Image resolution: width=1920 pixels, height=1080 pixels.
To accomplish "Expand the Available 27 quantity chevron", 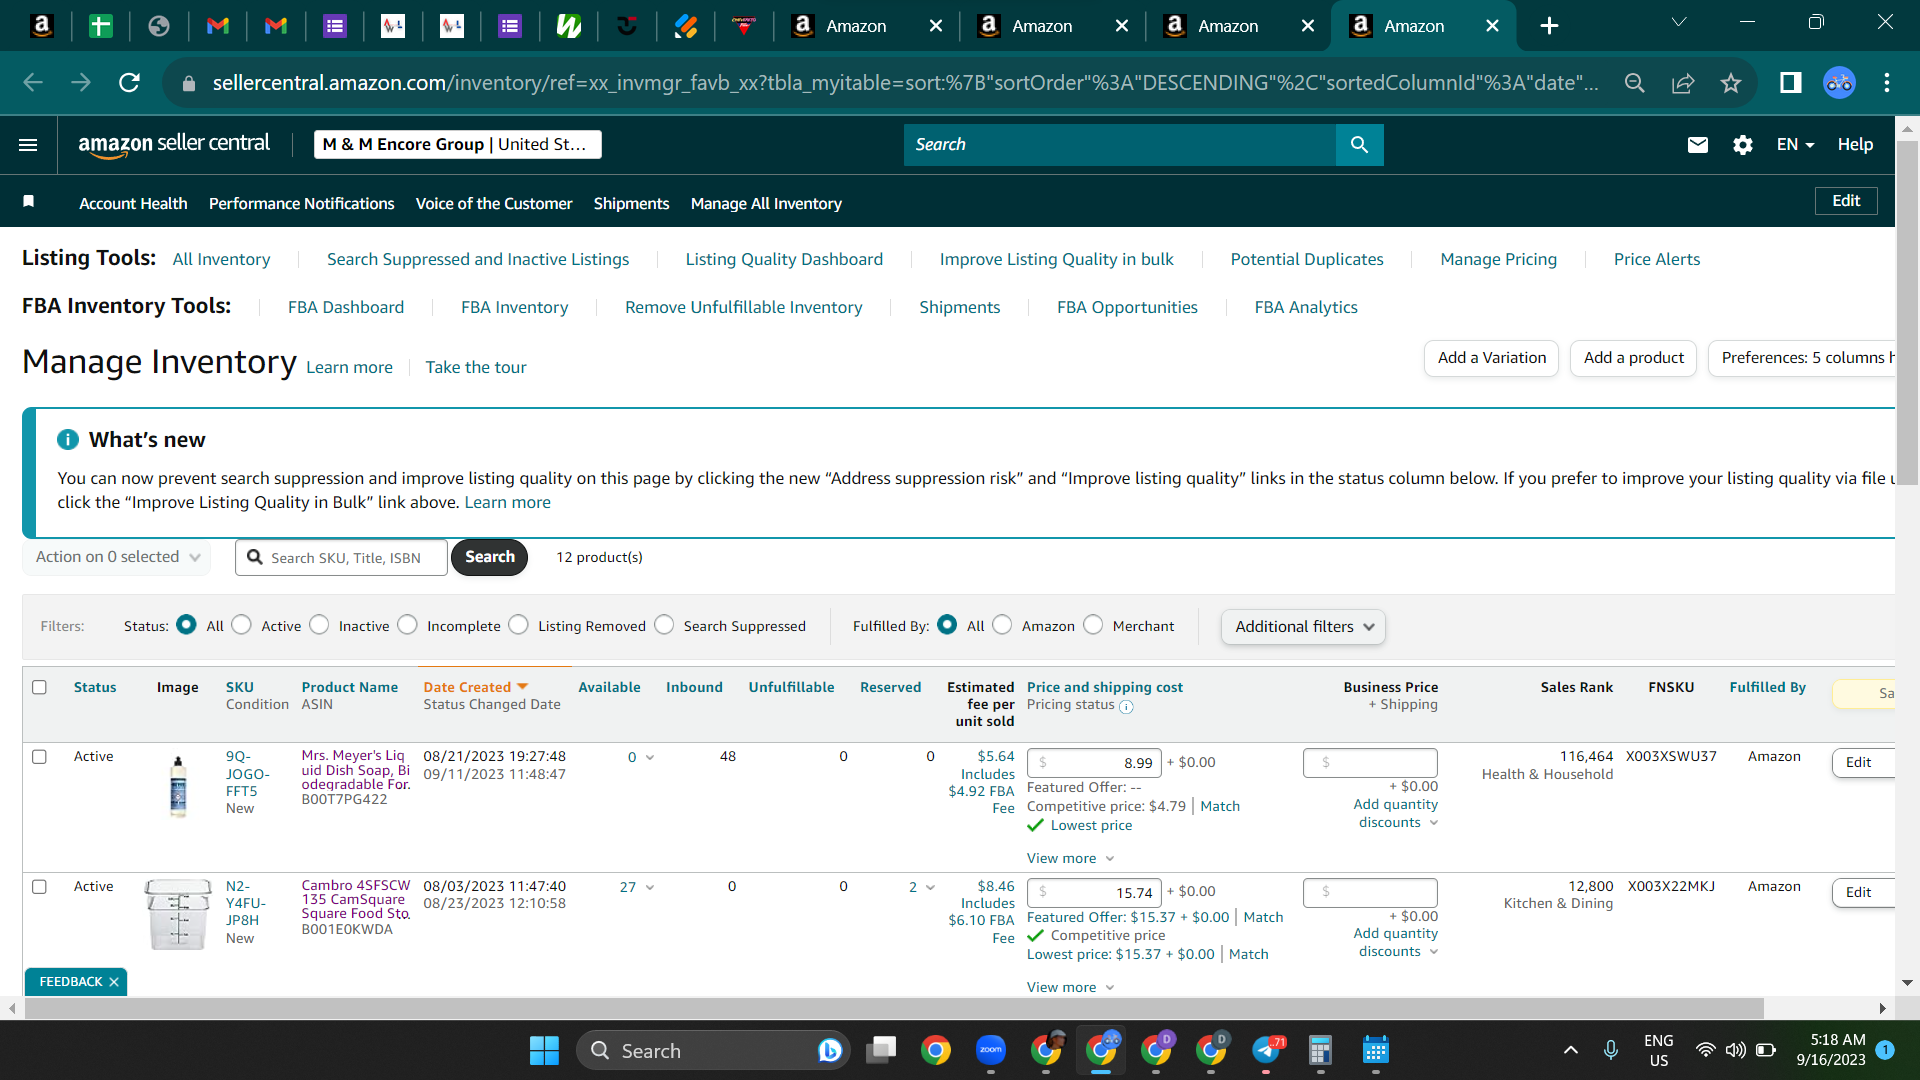I will click(650, 888).
